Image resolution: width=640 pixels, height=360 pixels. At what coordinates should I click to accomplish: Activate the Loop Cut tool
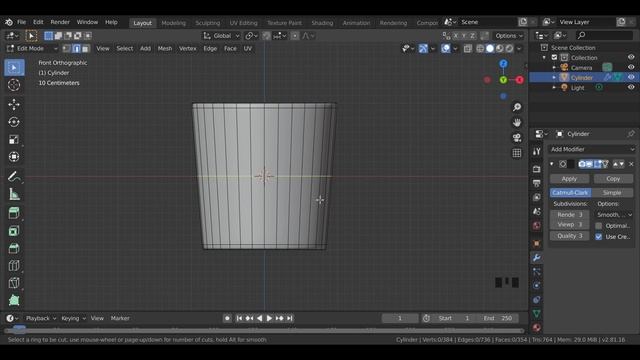coord(14,266)
